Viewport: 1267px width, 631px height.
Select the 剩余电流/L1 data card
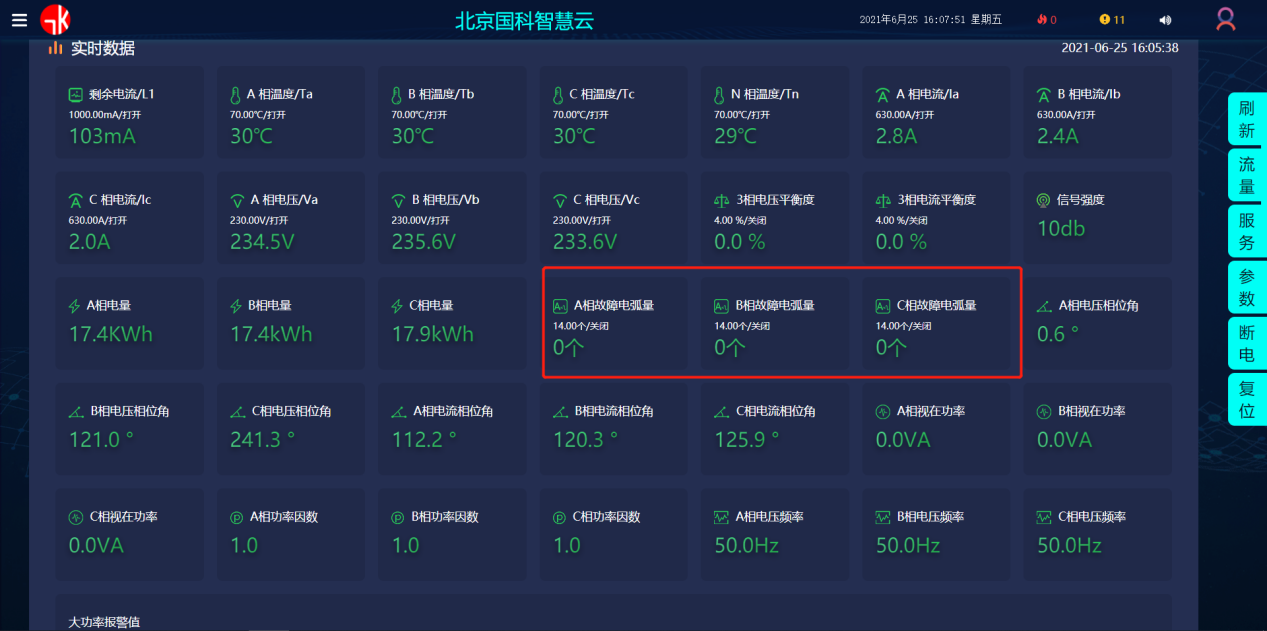click(x=129, y=112)
